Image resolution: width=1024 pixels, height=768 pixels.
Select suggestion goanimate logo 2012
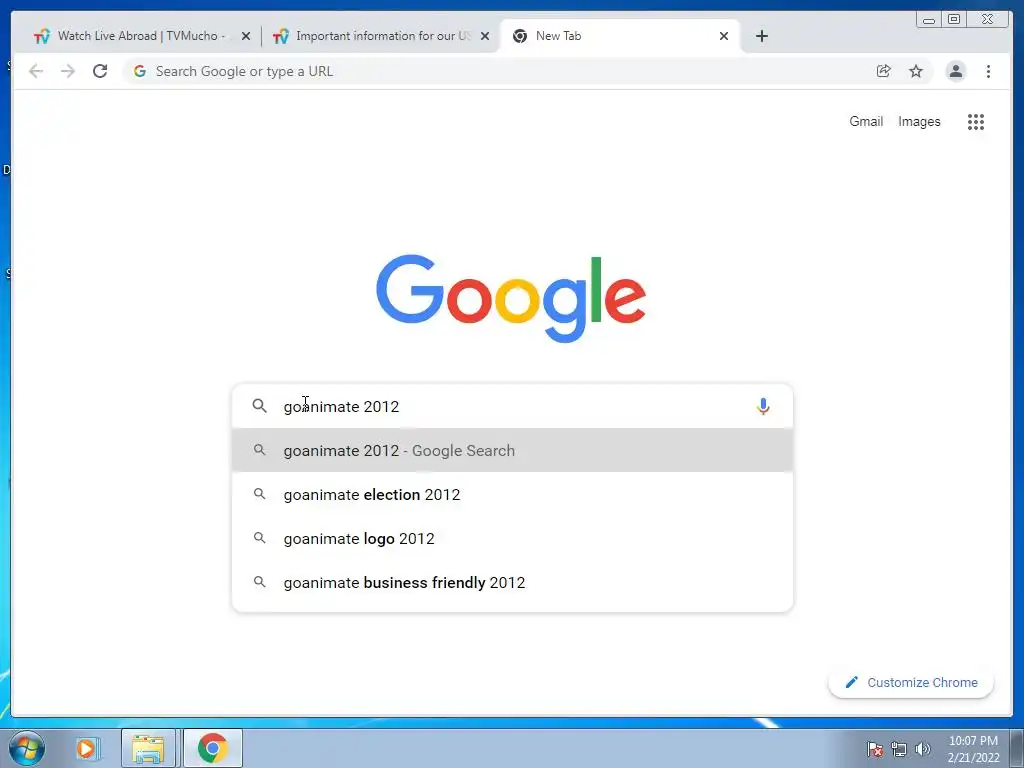click(x=513, y=538)
